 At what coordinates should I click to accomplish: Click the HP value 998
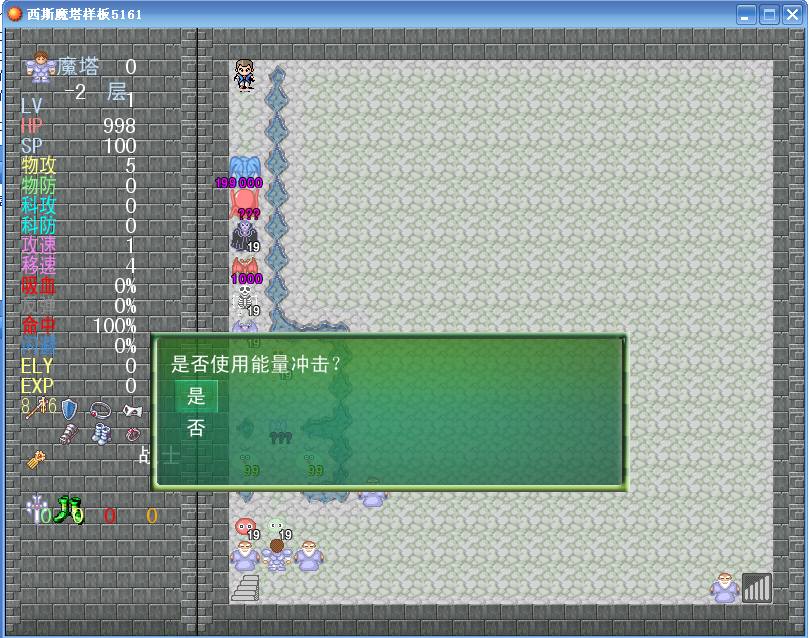[x=119, y=126]
